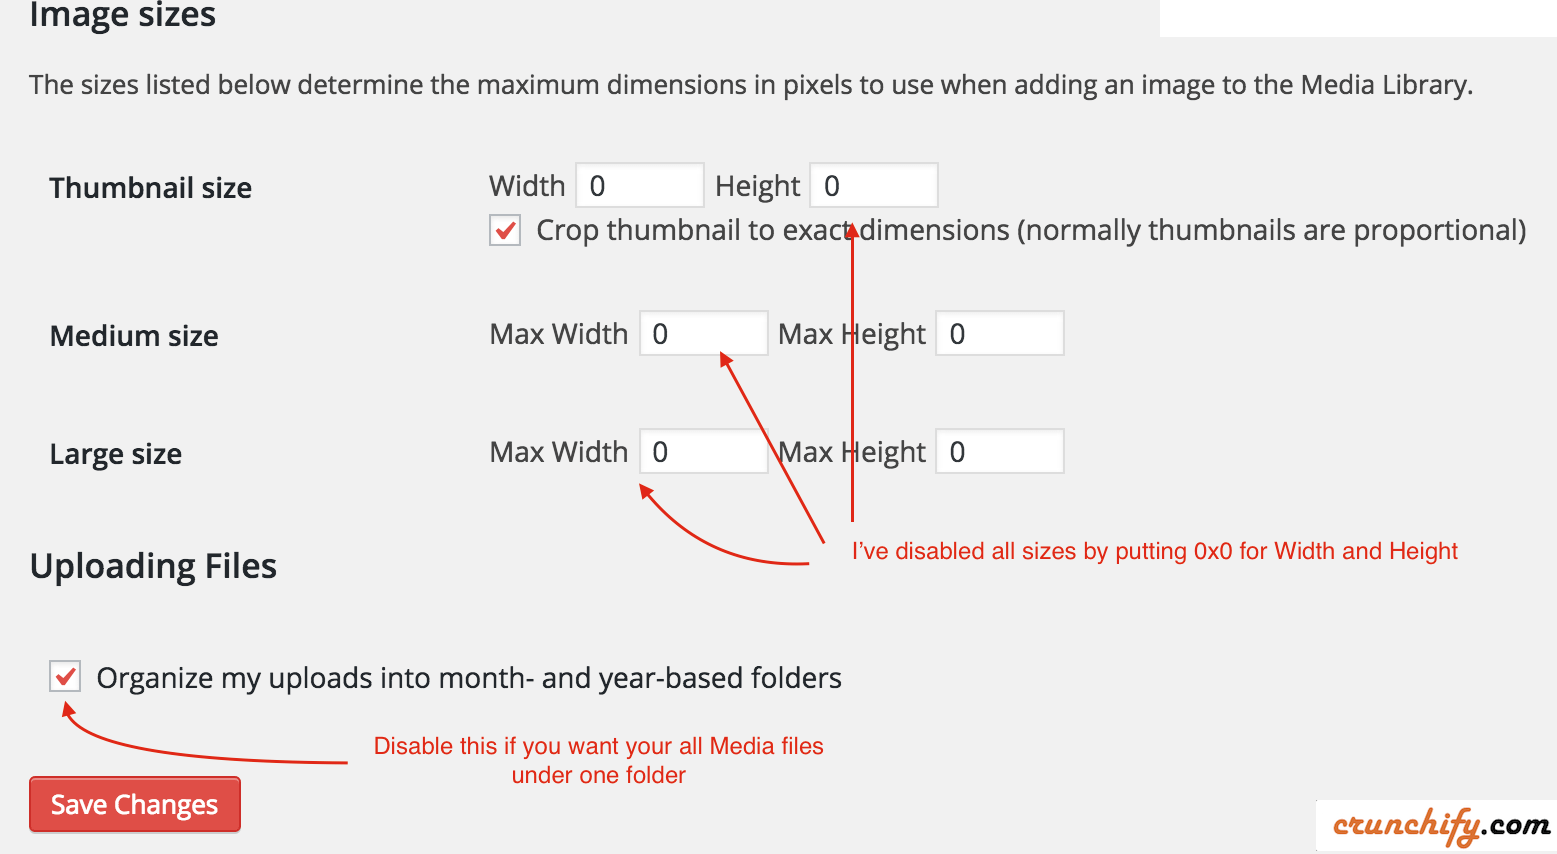Click the Large size row label

116,454
